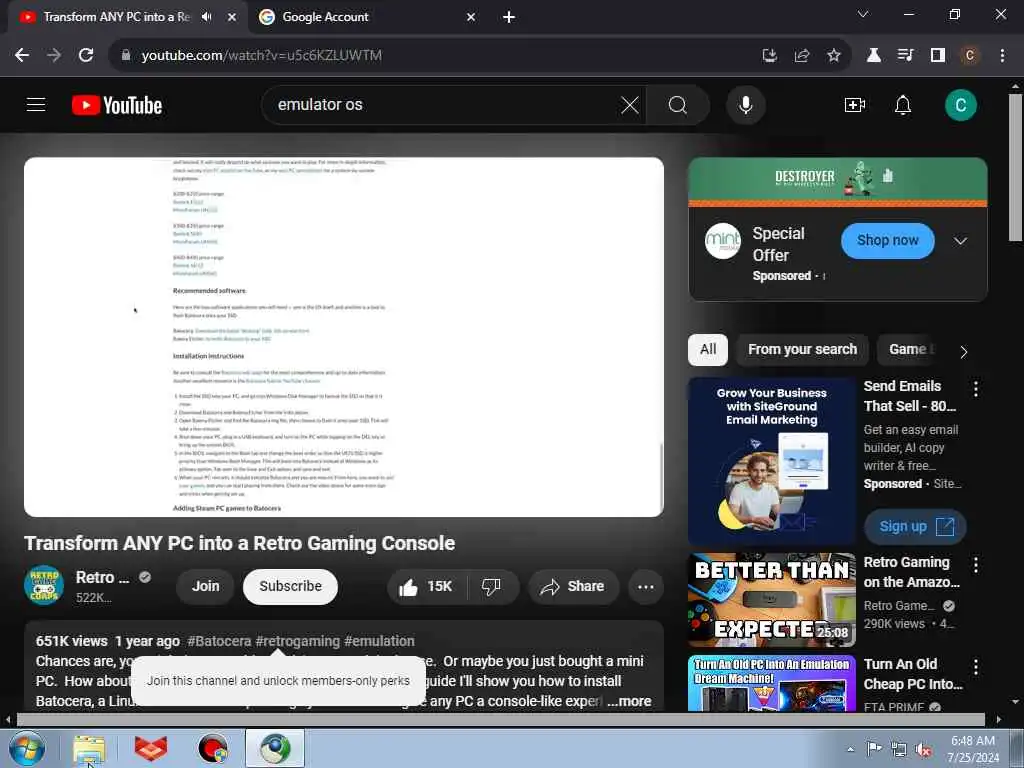Go forward with the browser forward arrow
The width and height of the screenshot is (1024, 768).
tap(54, 56)
